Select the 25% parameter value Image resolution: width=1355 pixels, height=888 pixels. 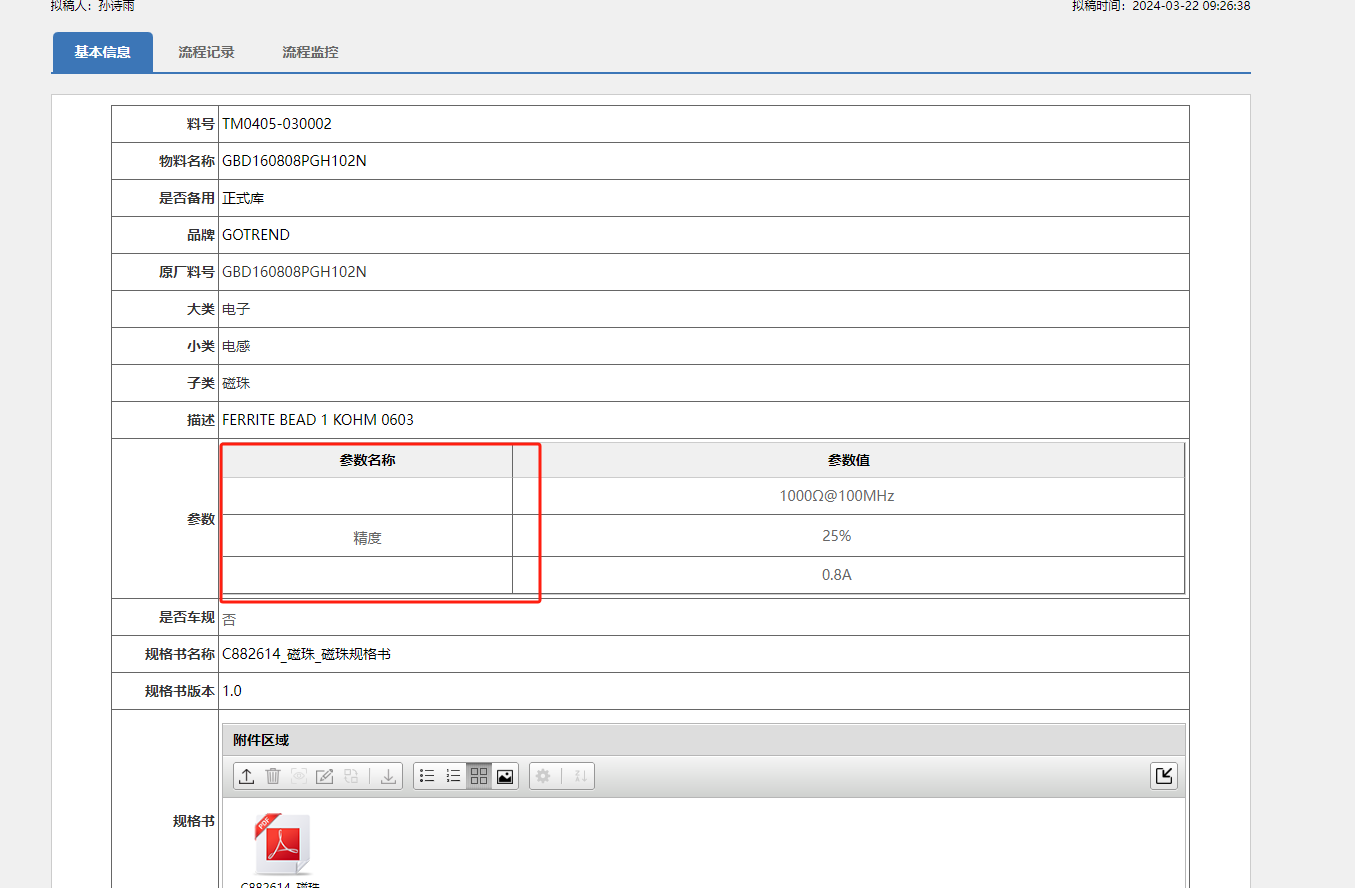pyautogui.click(x=836, y=536)
